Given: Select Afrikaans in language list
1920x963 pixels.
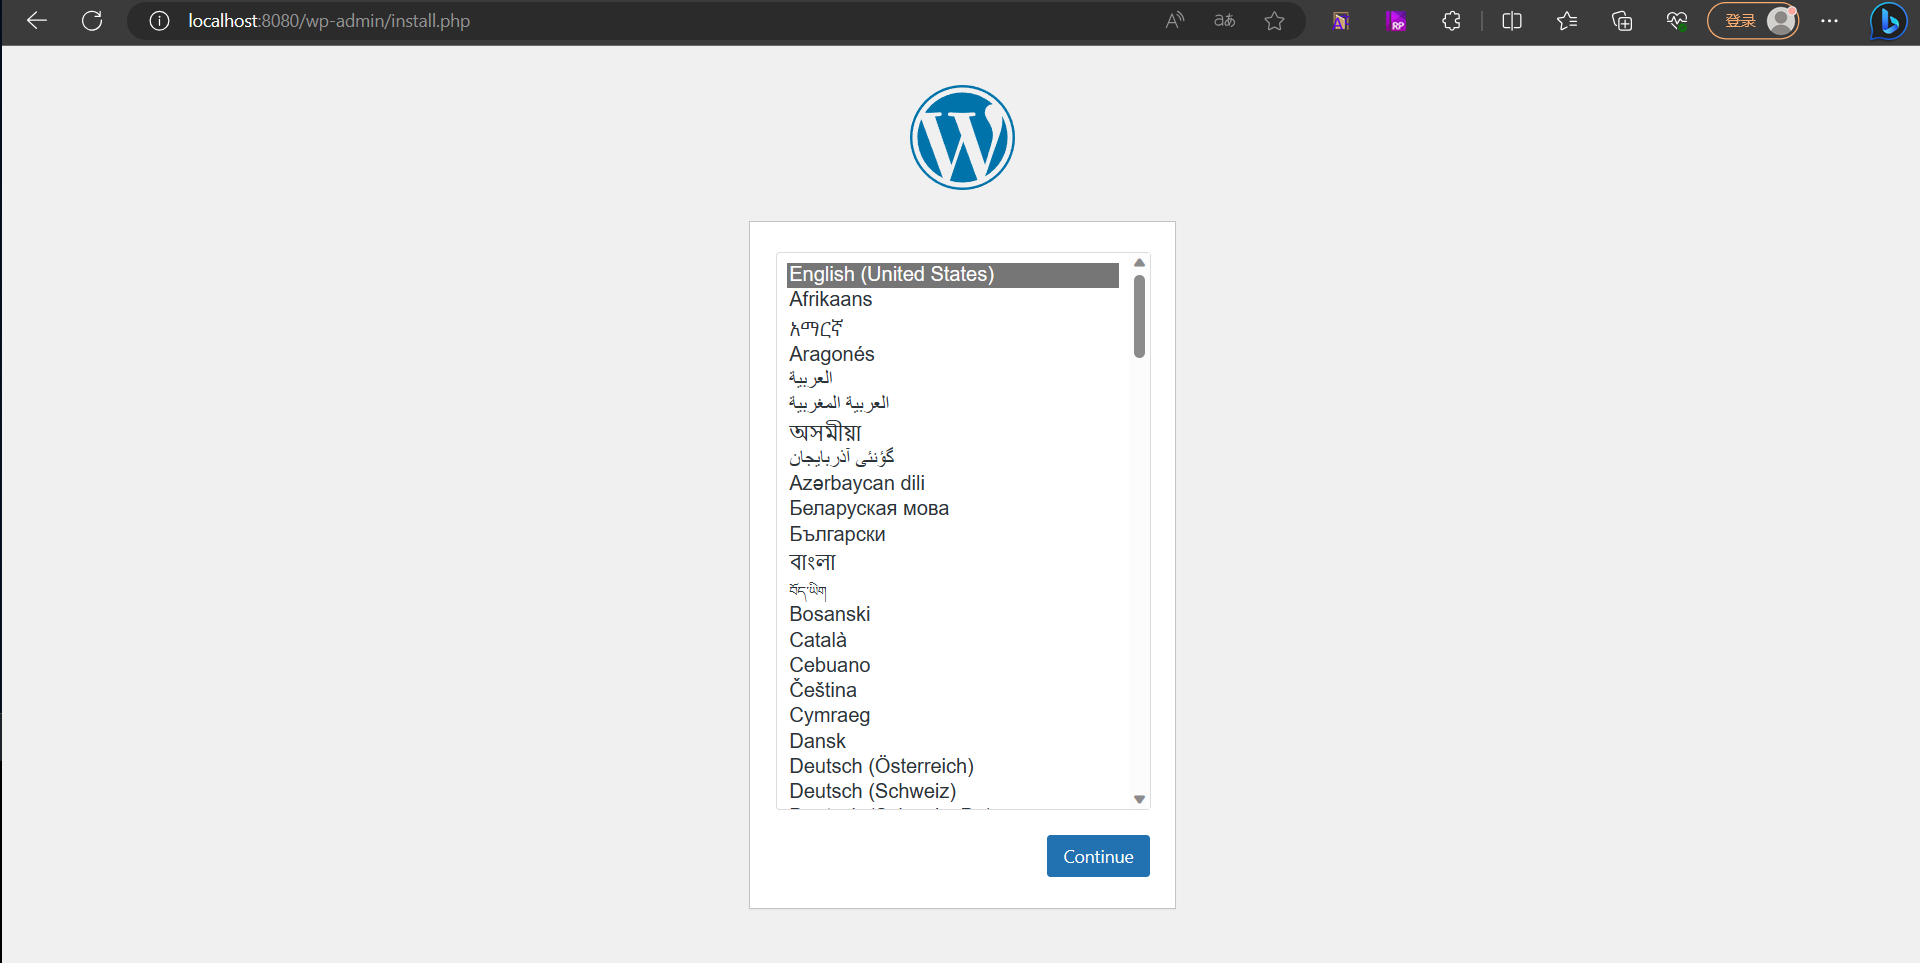Looking at the screenshot, I should click(x=953, y=300).
